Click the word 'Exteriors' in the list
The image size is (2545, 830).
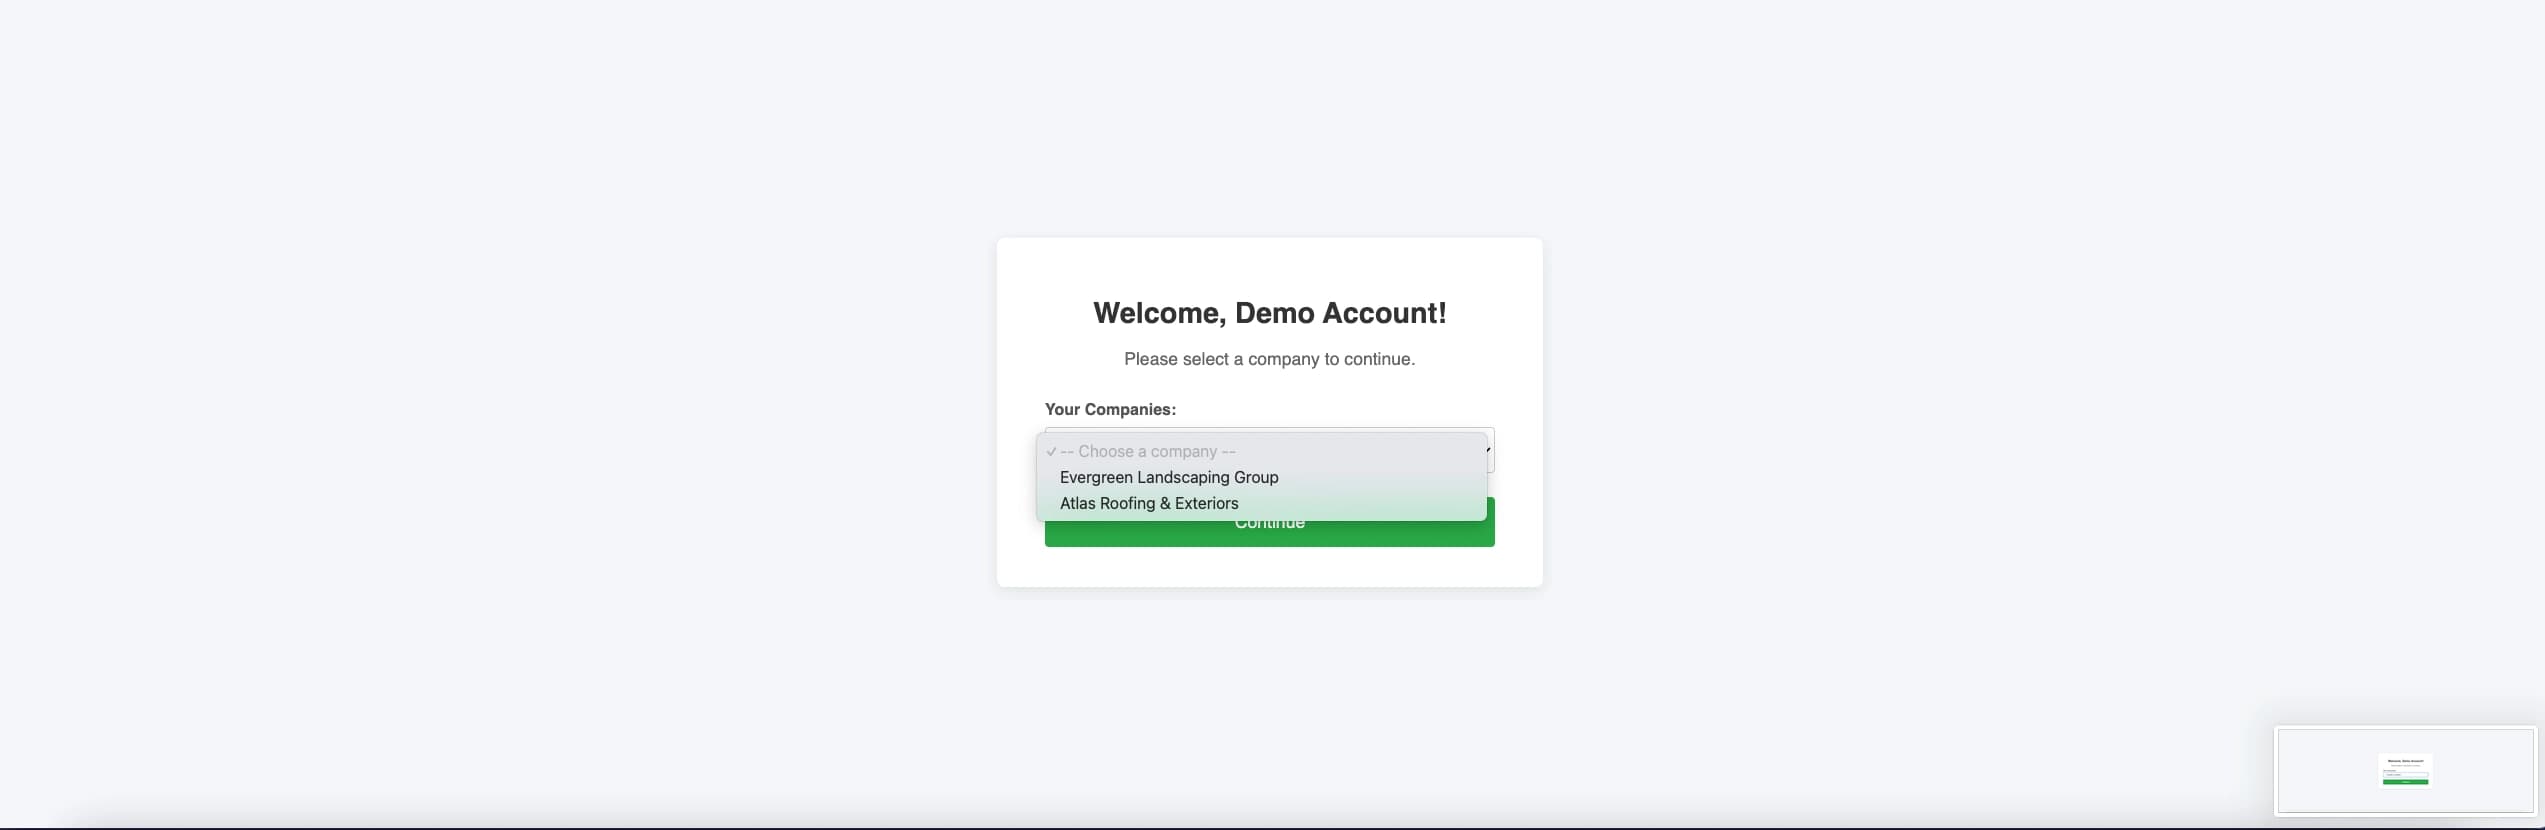point(1206,503)
